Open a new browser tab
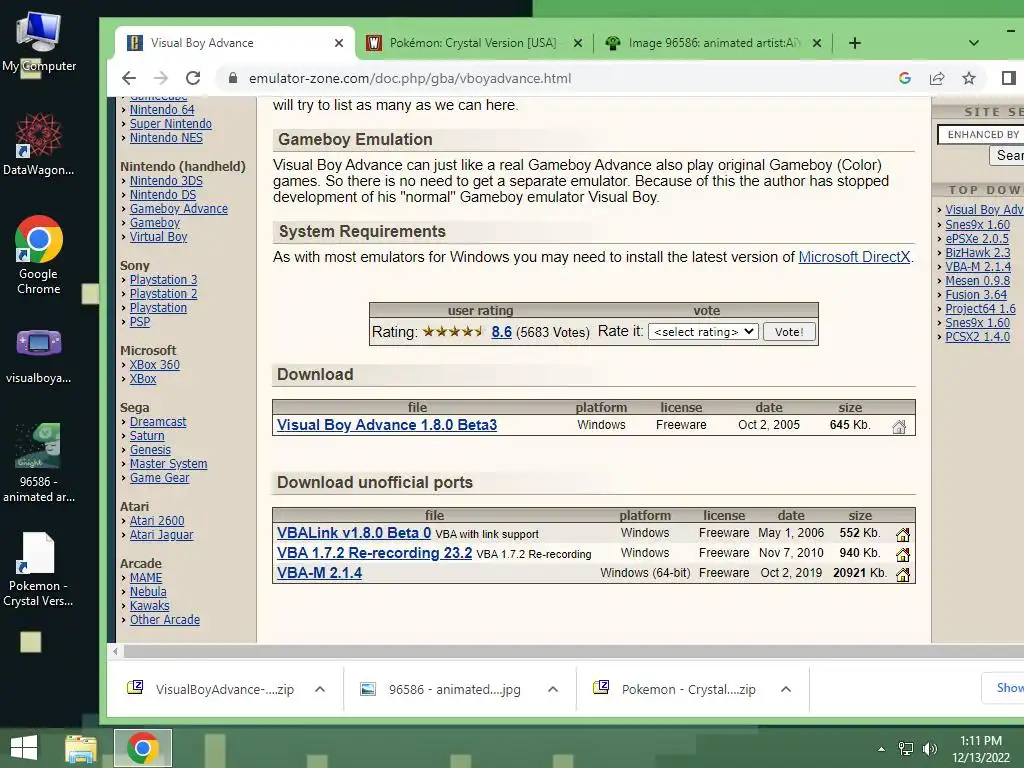Viewport: 1024px width, 768px height. pos(854,43)
